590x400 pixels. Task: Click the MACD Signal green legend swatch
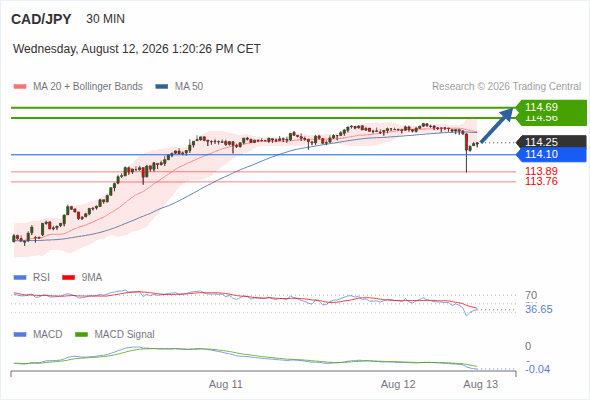coord(81,335)
